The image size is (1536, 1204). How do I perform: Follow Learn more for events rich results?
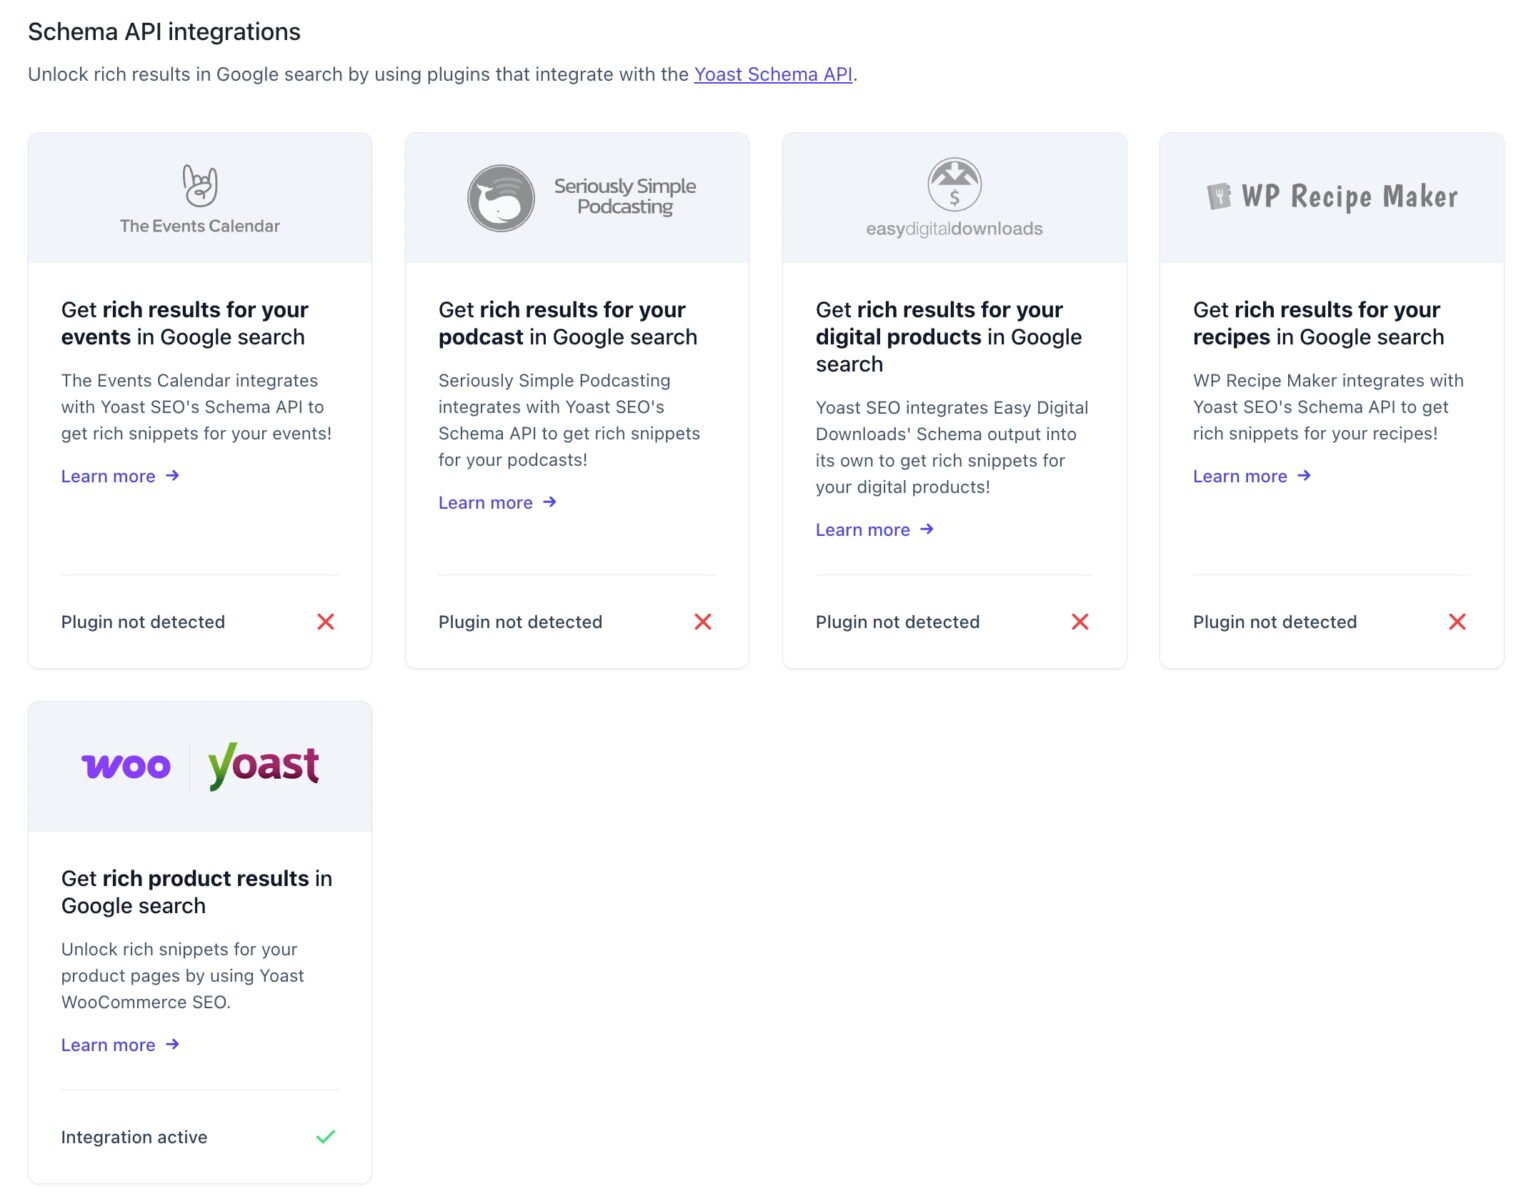tap(109, 476)
